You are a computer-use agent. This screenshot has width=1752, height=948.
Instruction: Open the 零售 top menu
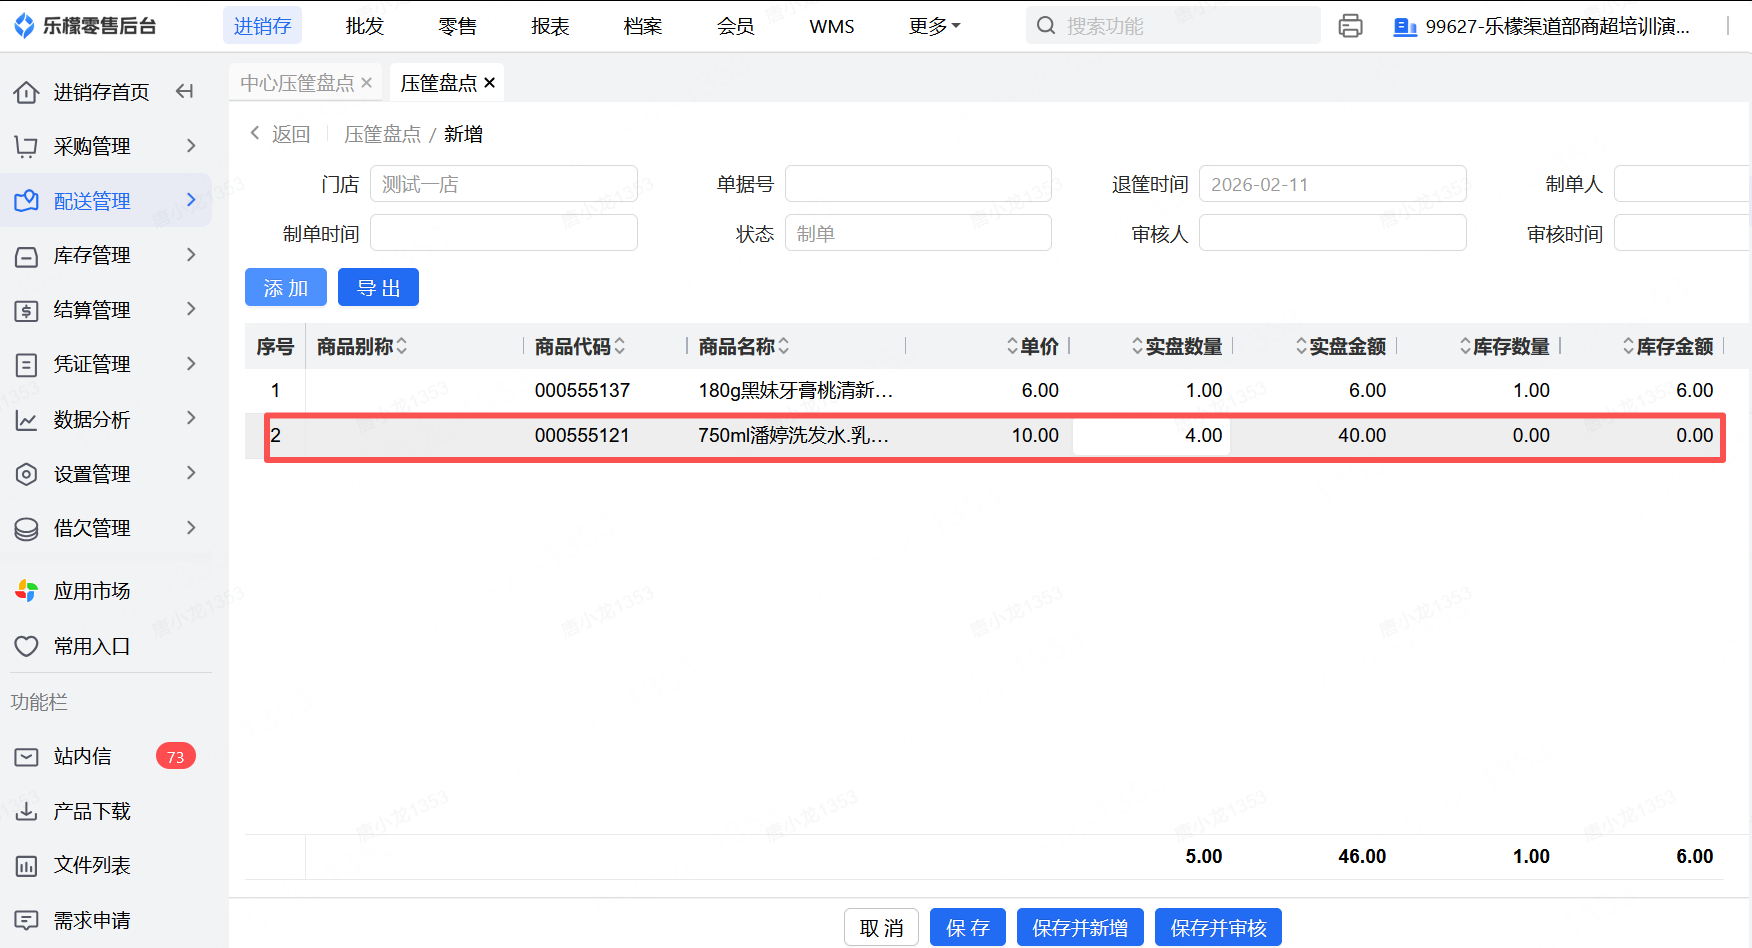(x=457, y=26)
